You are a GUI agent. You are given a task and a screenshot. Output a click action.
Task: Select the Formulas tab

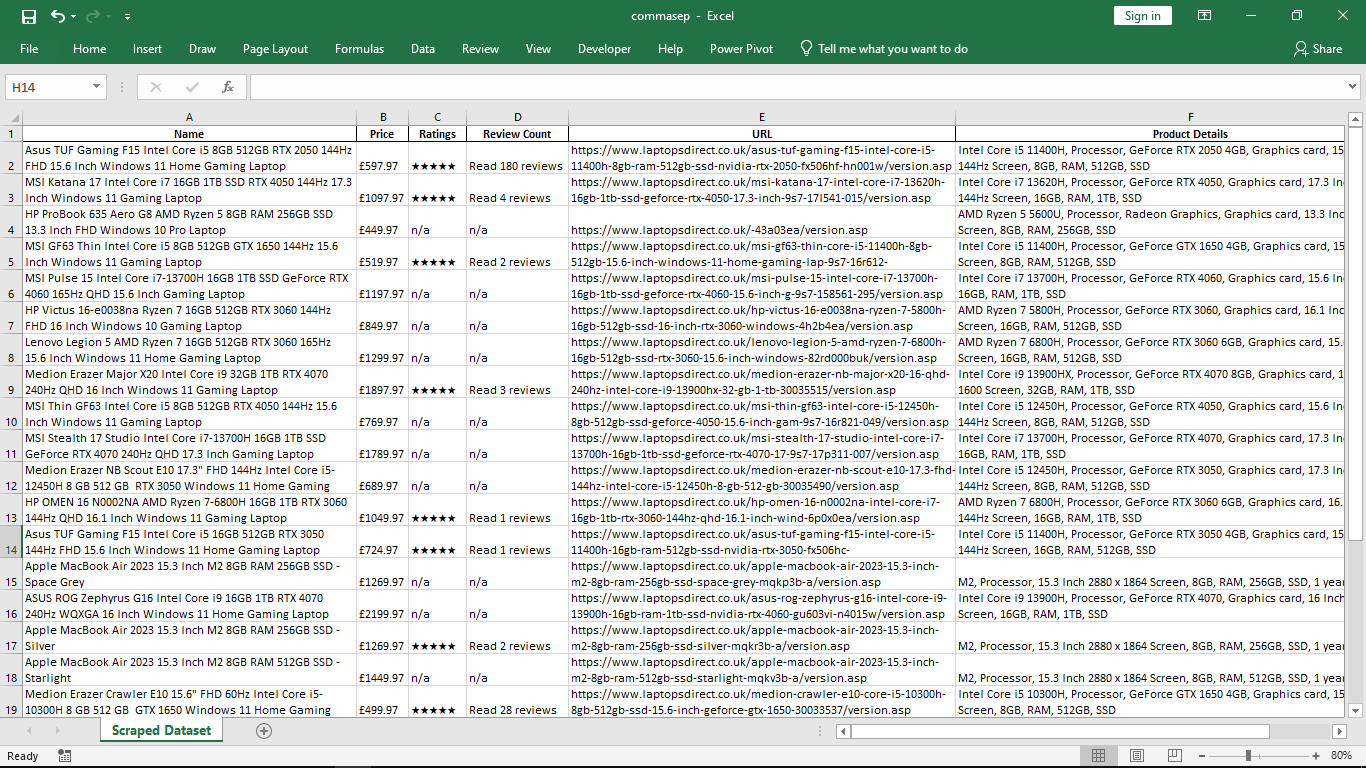pyautogui.click(x=359, y=49)
